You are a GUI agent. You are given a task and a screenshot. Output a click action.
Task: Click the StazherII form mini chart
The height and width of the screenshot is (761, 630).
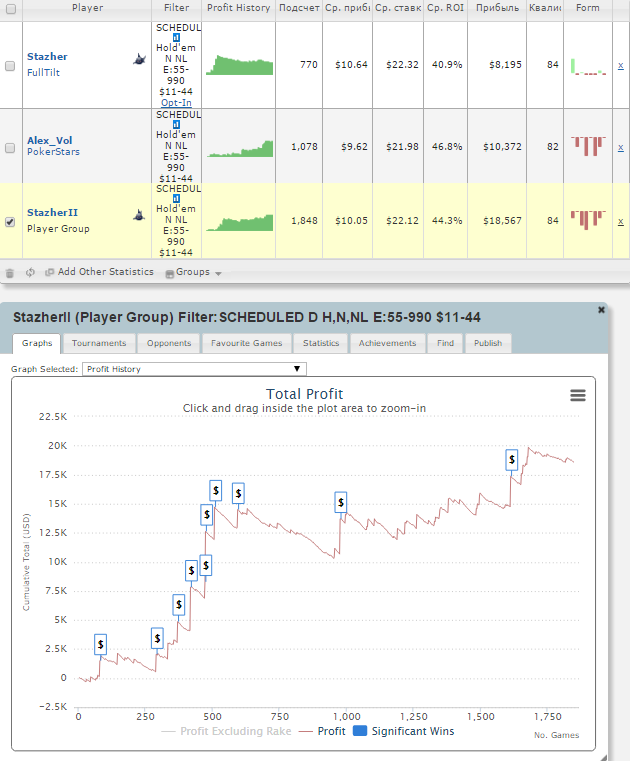tap(588, 220)
